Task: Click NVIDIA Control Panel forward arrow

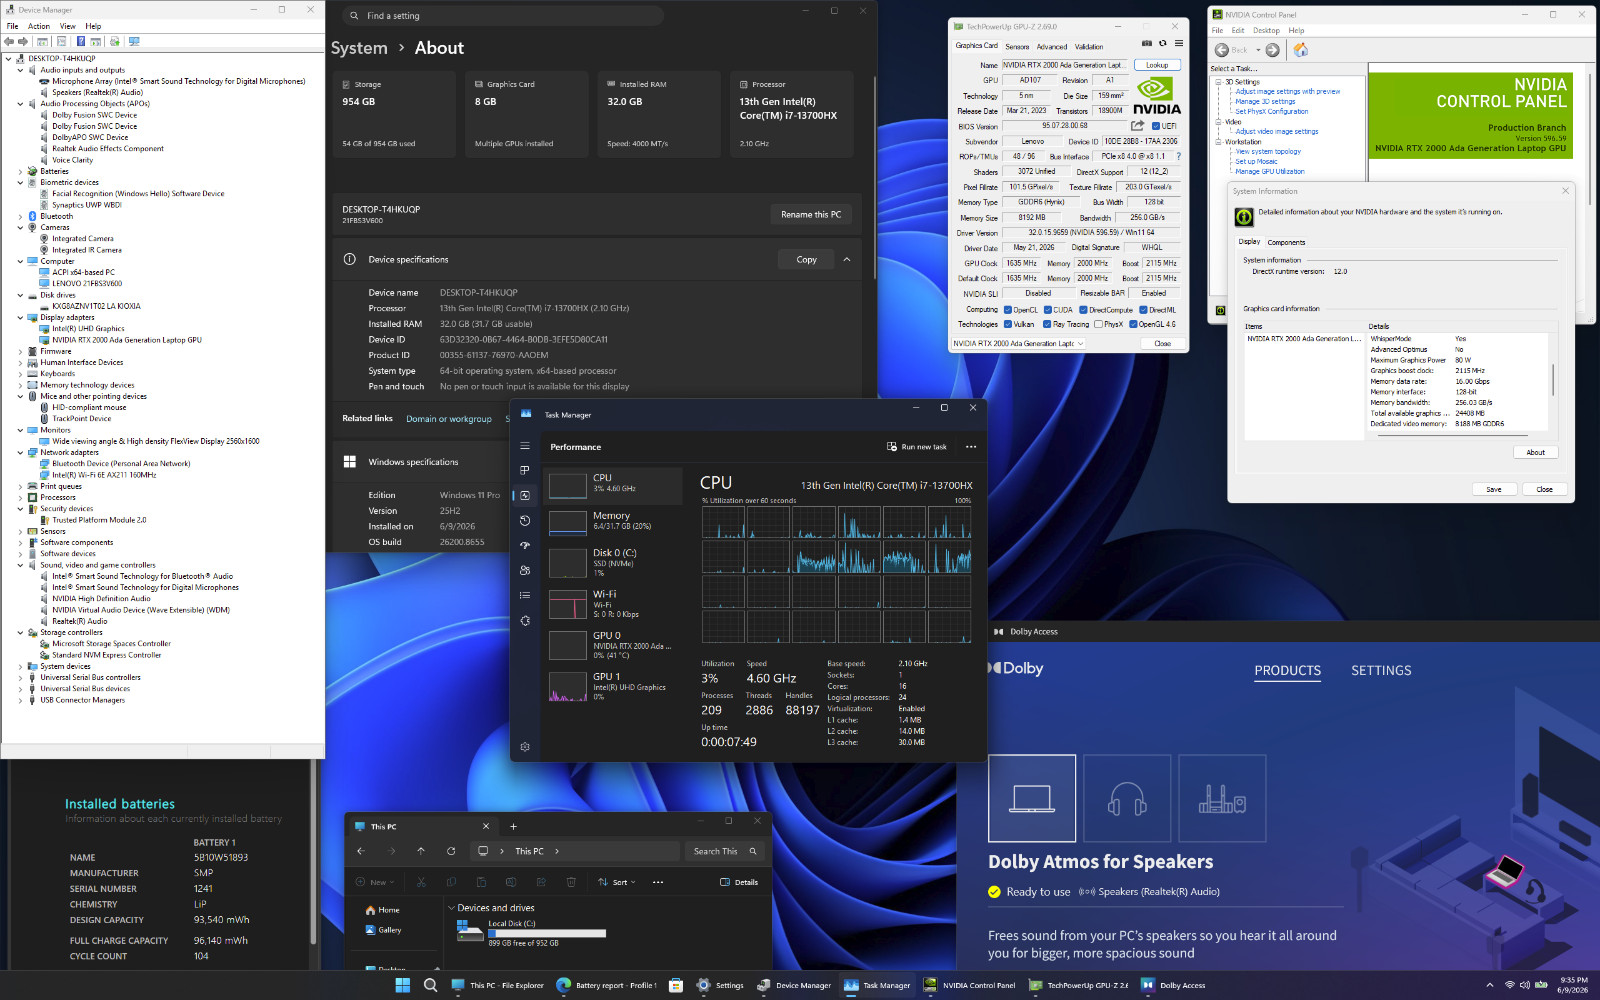Action: click(1272, 50)
